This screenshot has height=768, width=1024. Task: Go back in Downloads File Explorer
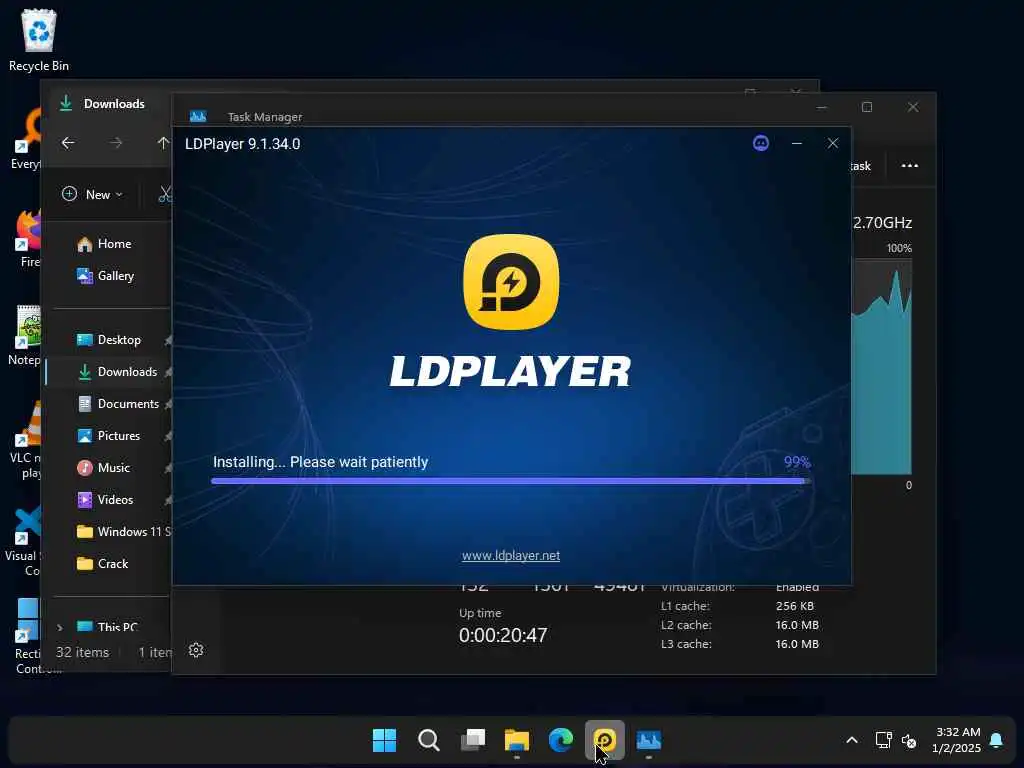tap(68, 143)
